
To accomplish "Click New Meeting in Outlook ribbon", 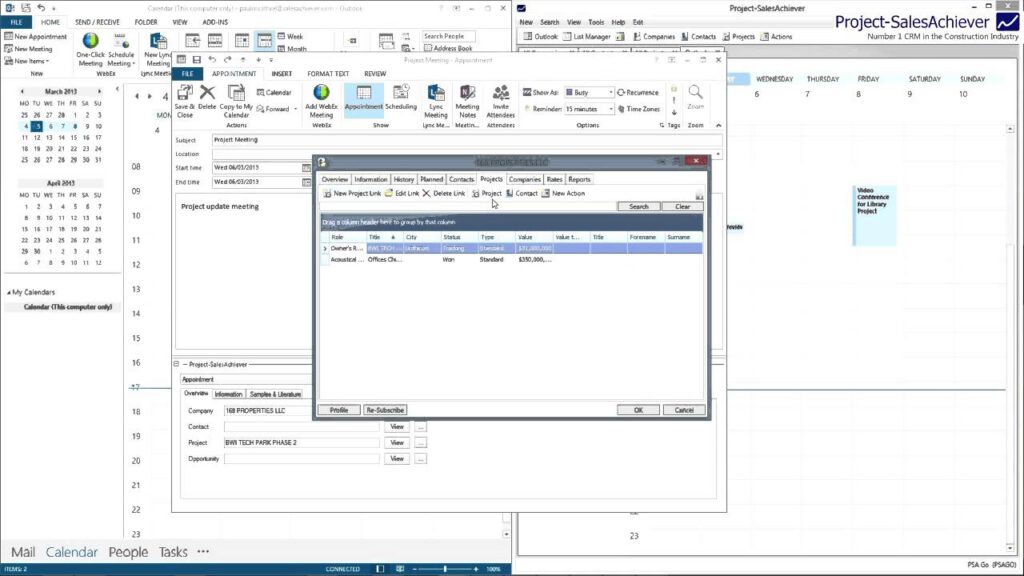I will point(28,49).
